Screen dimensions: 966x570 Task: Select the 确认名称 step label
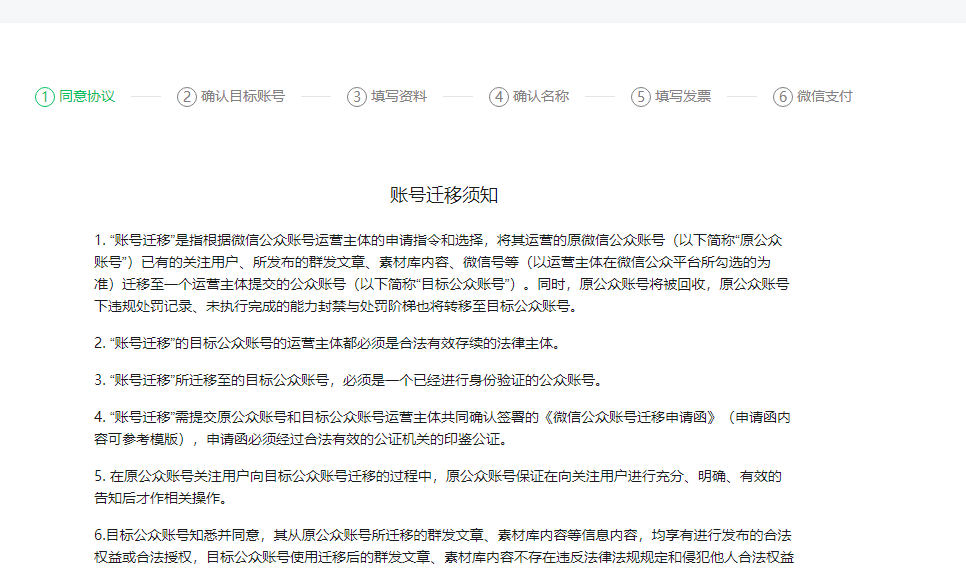pyautogui.click(x=541, y=96)
